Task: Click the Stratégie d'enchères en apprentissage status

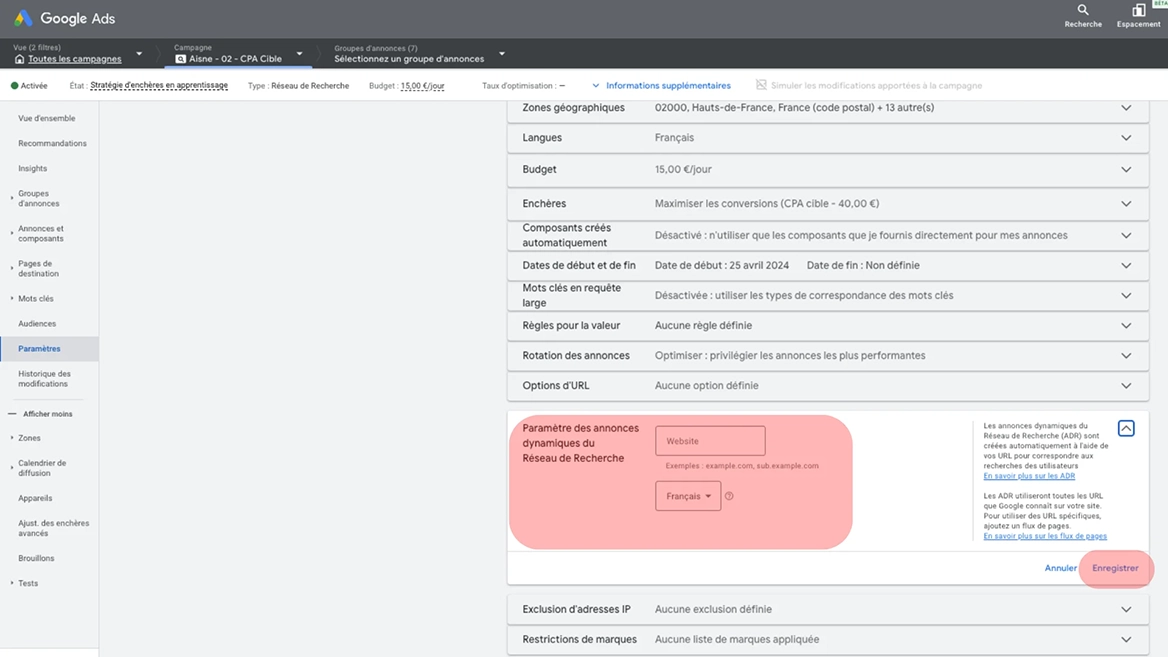Action: (x=159, y=86)
